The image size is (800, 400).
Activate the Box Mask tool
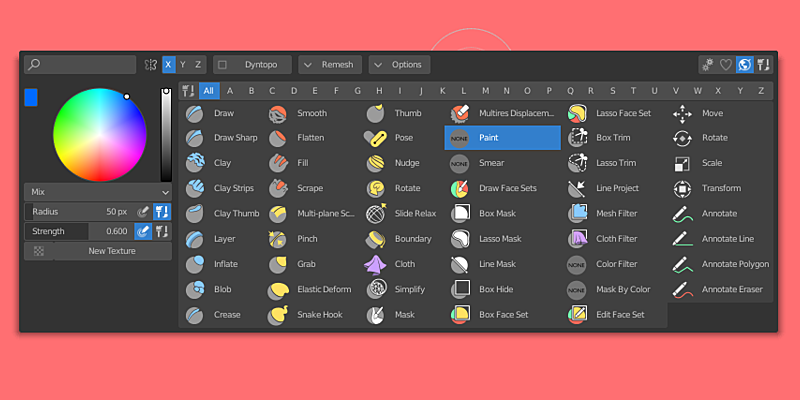pos(487,213)
